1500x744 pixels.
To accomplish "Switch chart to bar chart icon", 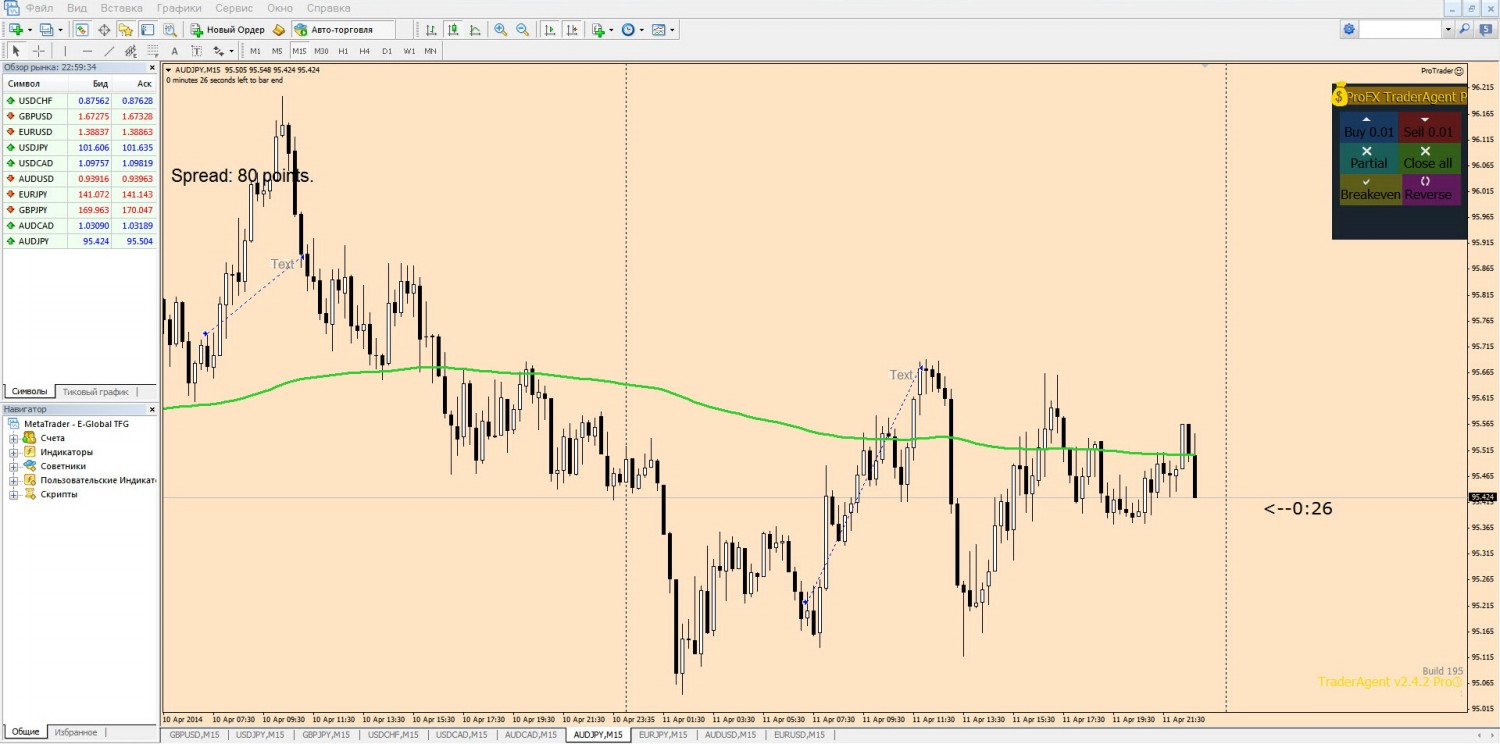I will (431, 30).
